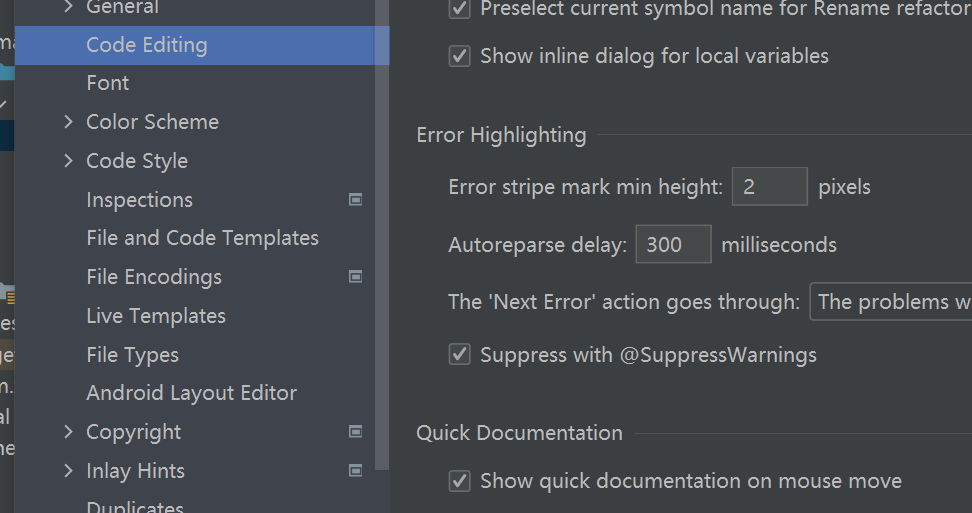Select File Types in settings list
This screenshot has width=972, height=513.
[x=132, y=355]
